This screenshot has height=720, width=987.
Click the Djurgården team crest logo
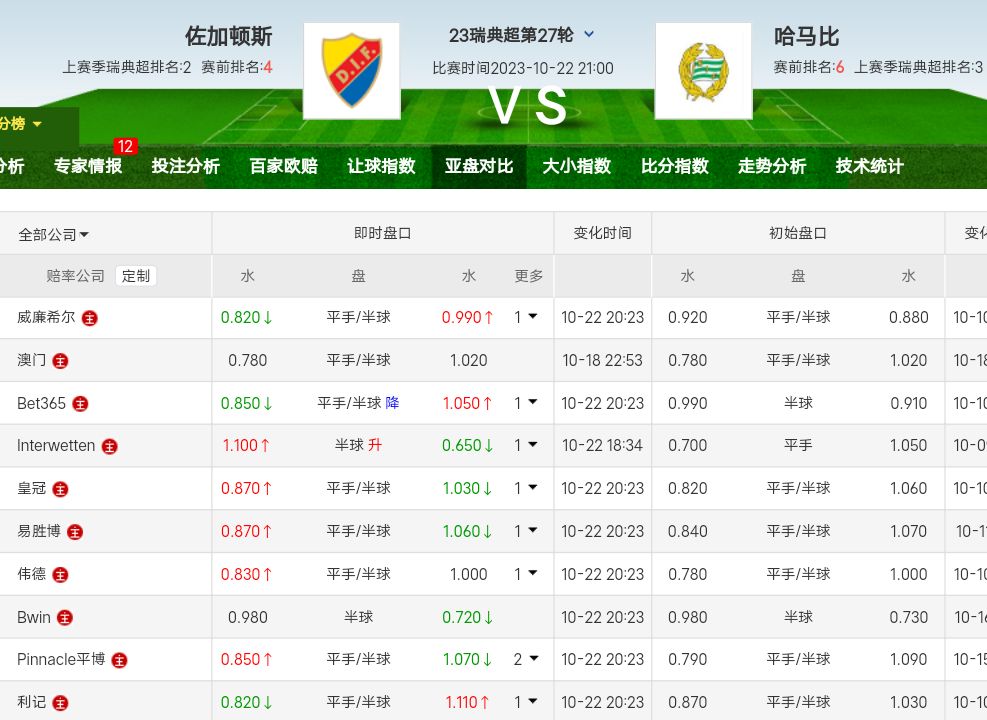(351, 71)
